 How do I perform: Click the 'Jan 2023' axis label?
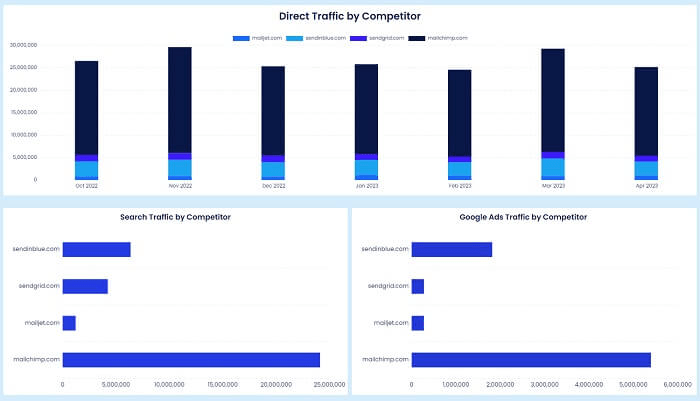click(x=367, y=186)
